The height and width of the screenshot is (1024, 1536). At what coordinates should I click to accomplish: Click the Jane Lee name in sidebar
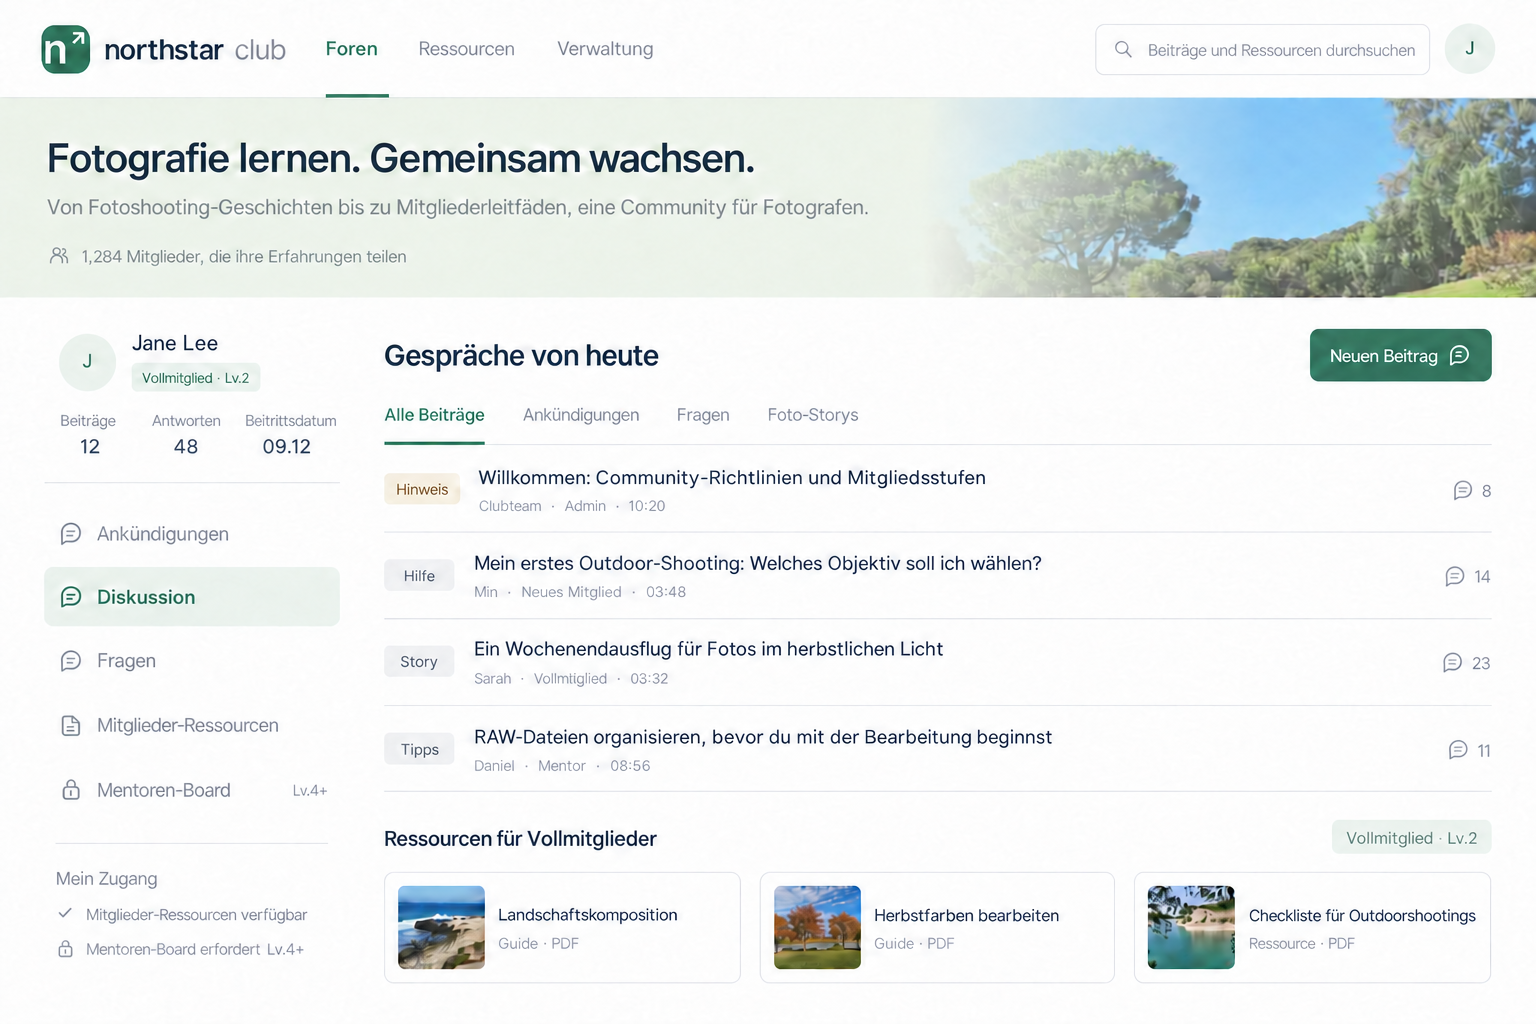coord(175,343)
